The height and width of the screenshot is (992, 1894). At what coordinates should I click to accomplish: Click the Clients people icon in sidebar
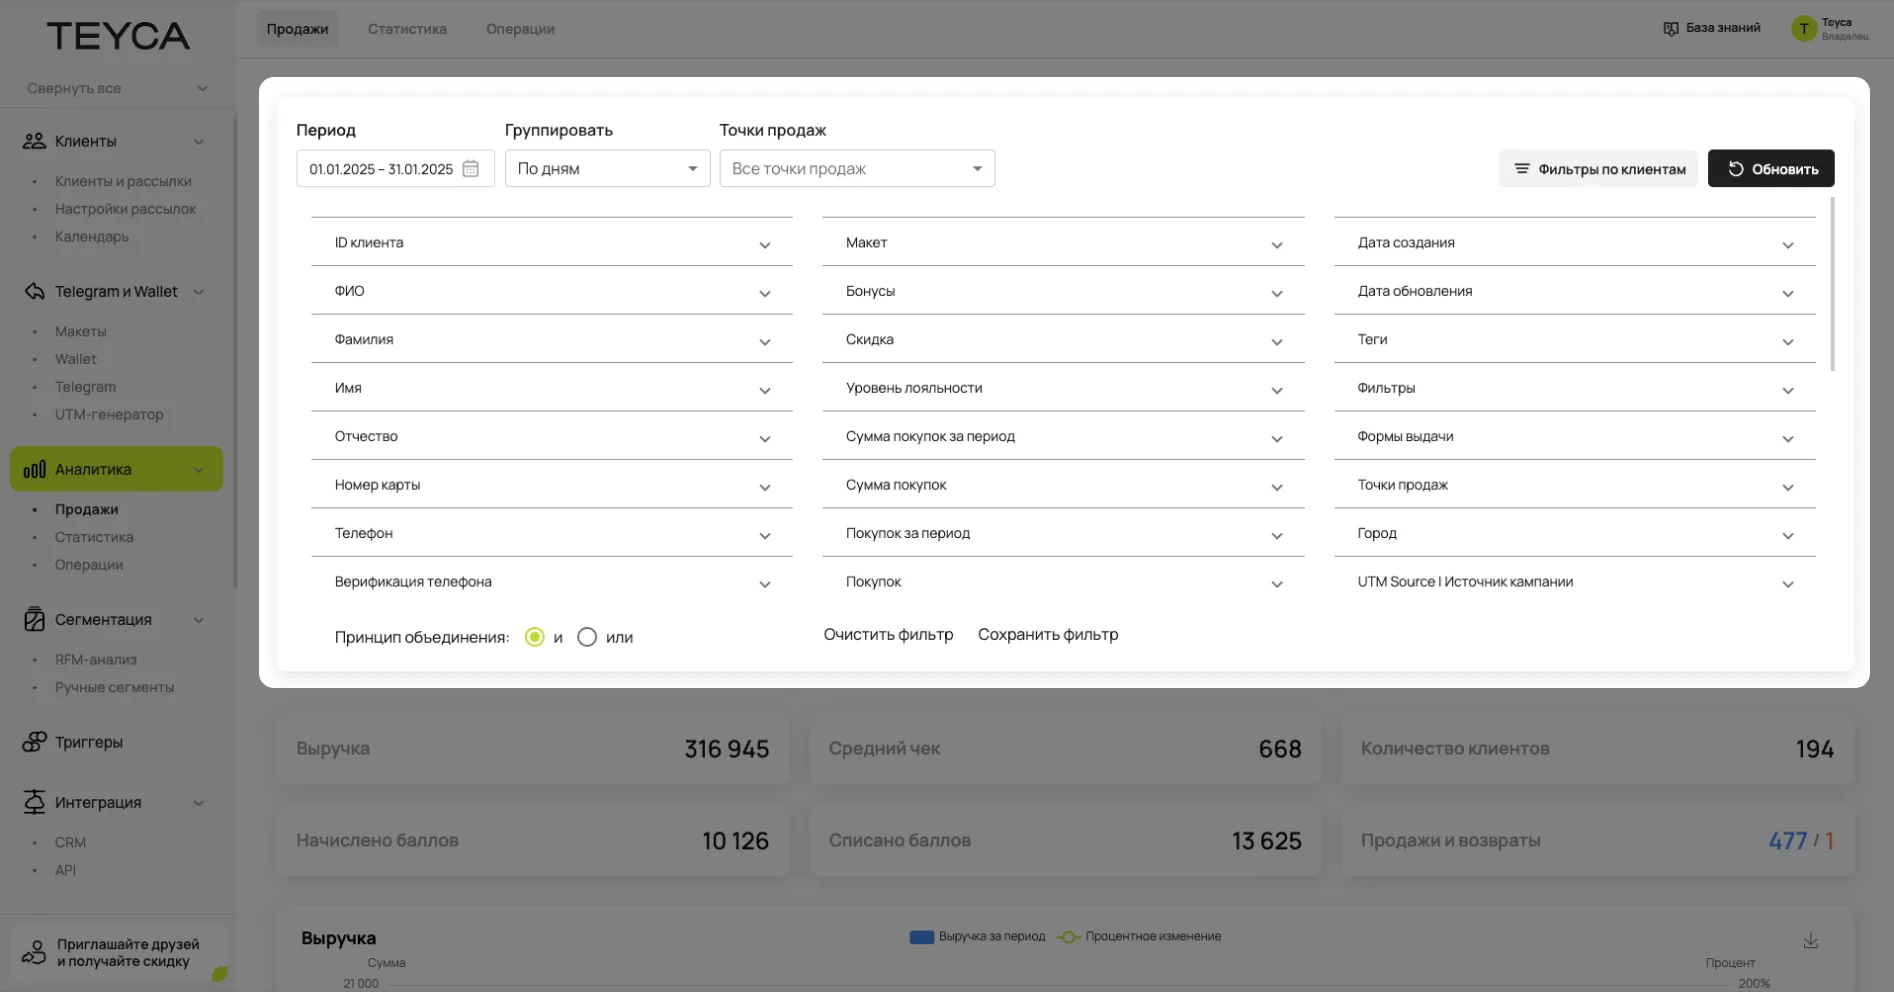tap(34, 141)
